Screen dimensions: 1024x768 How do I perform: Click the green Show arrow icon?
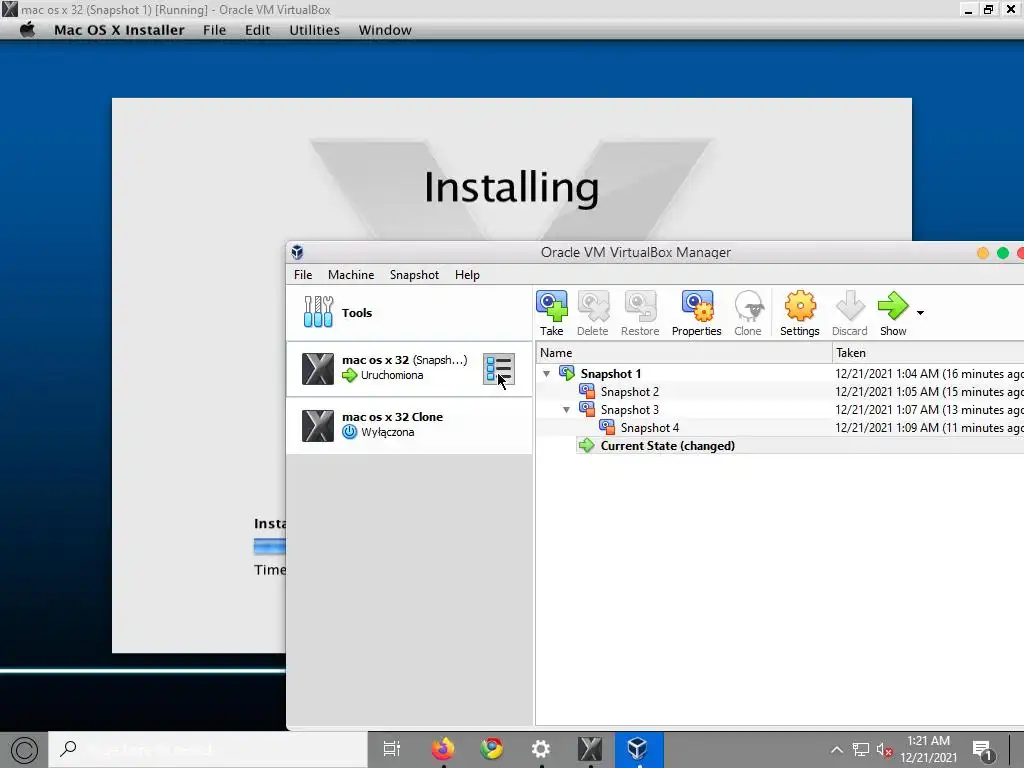893,306
